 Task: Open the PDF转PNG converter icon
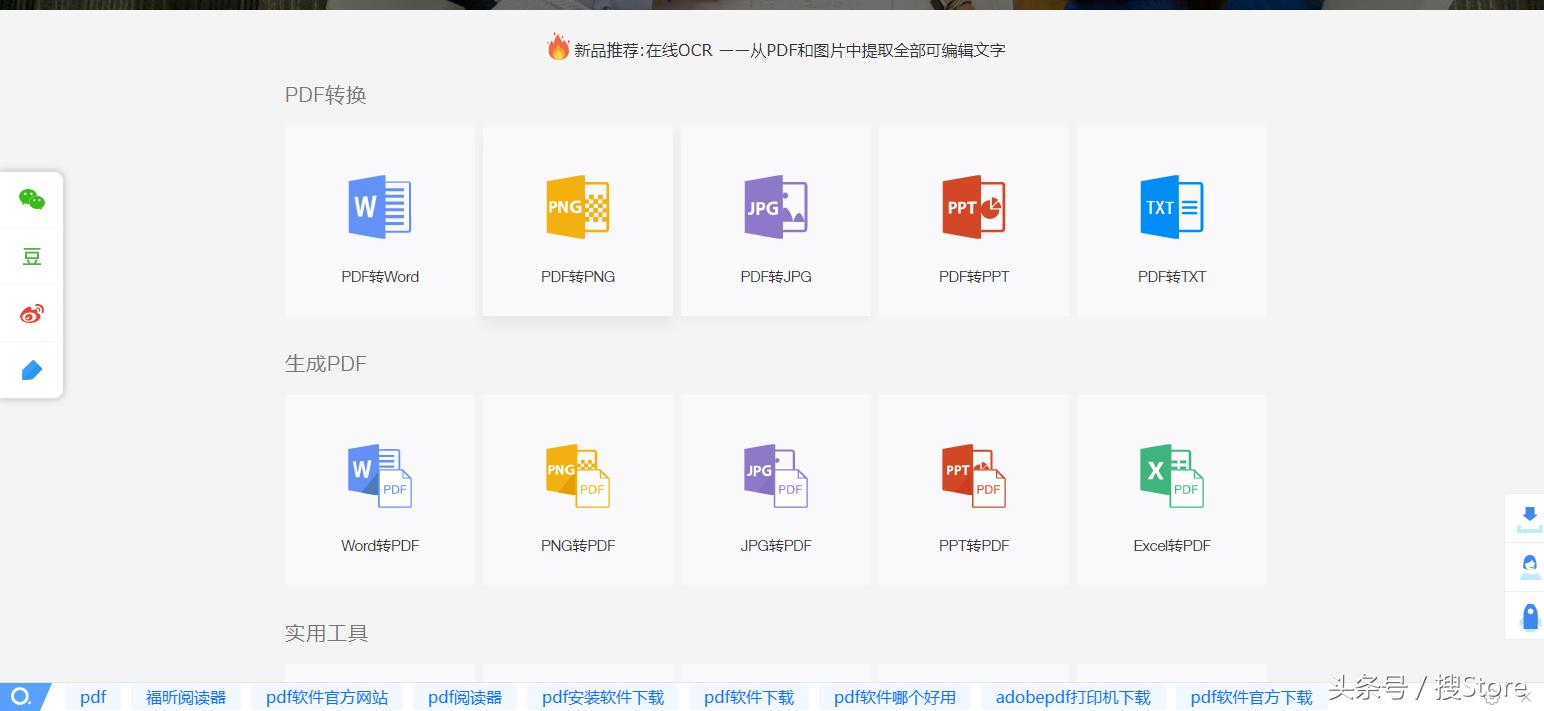(577, 207)
